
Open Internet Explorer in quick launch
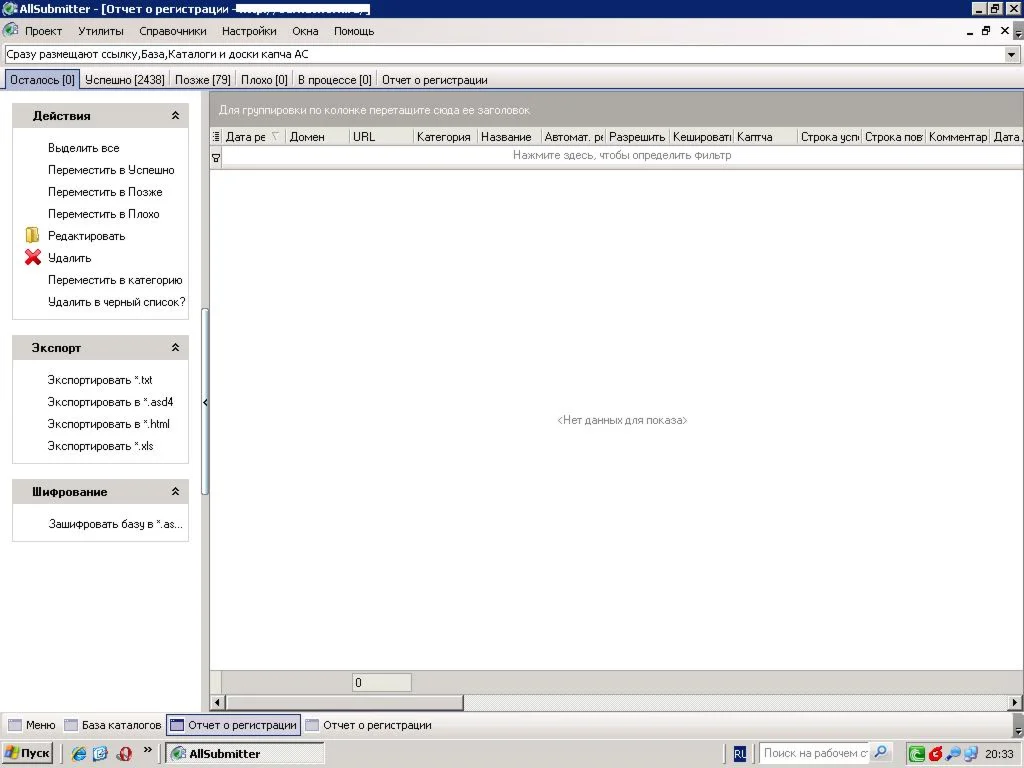79,753
